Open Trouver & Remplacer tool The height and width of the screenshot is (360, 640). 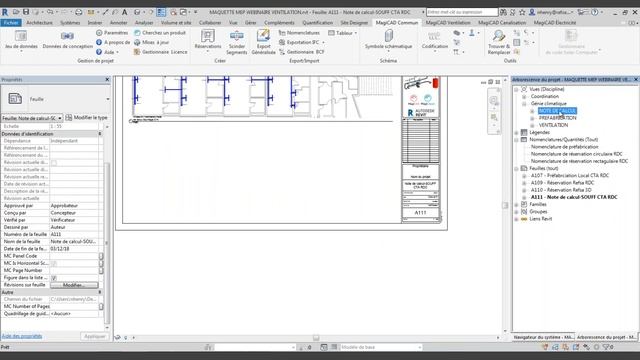499,42
